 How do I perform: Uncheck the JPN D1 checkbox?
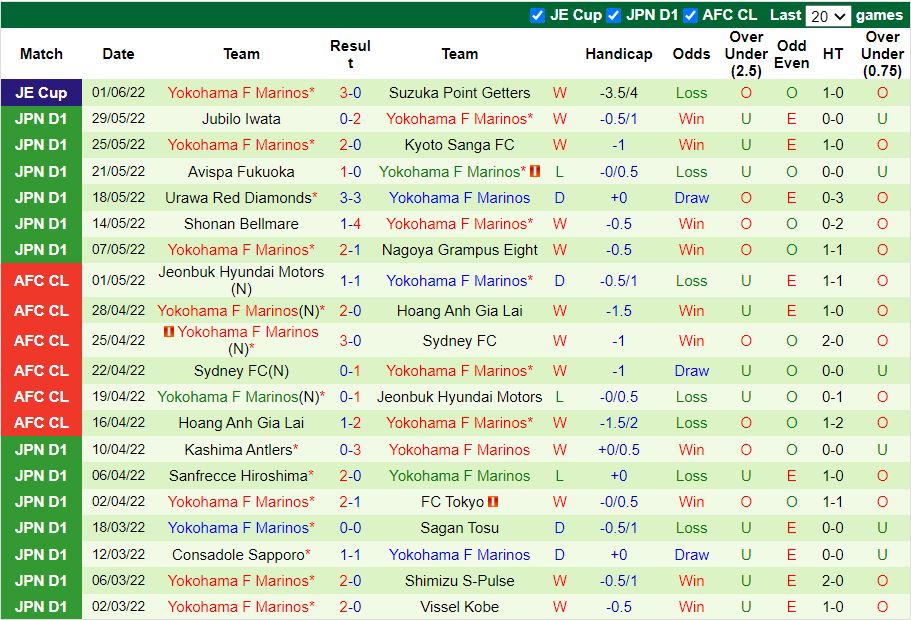(x=614, y=16)
